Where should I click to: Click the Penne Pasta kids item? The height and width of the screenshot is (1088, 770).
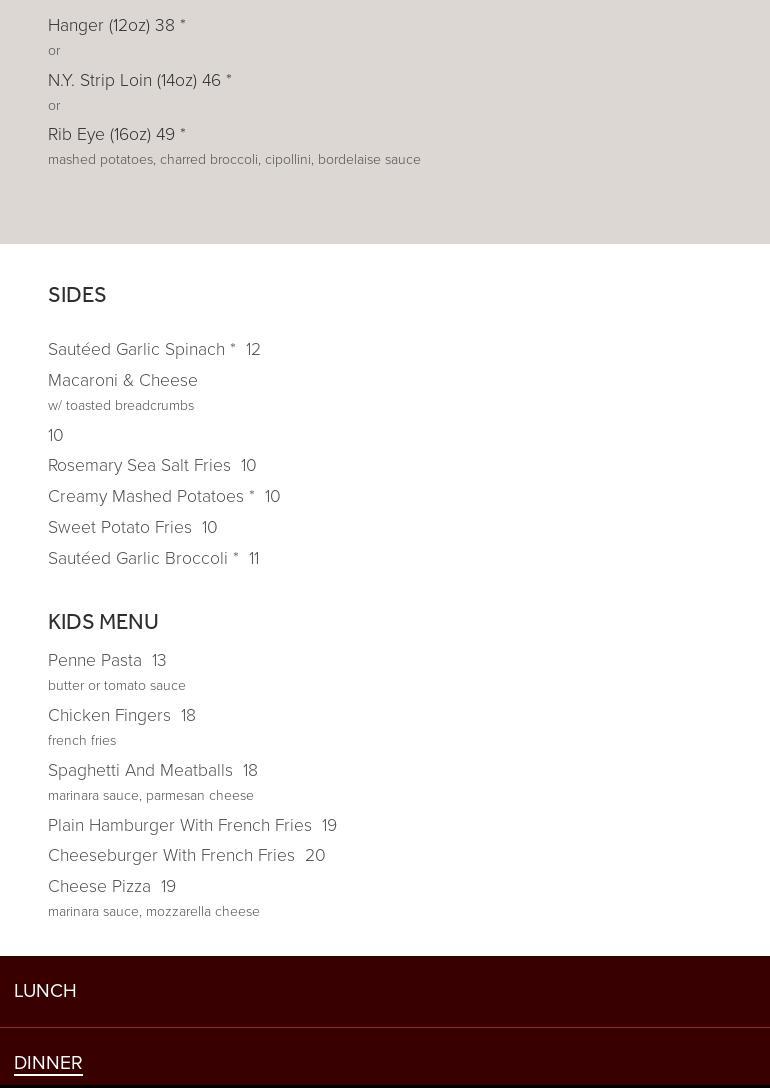pyautogui.click(x=95, y=660)
